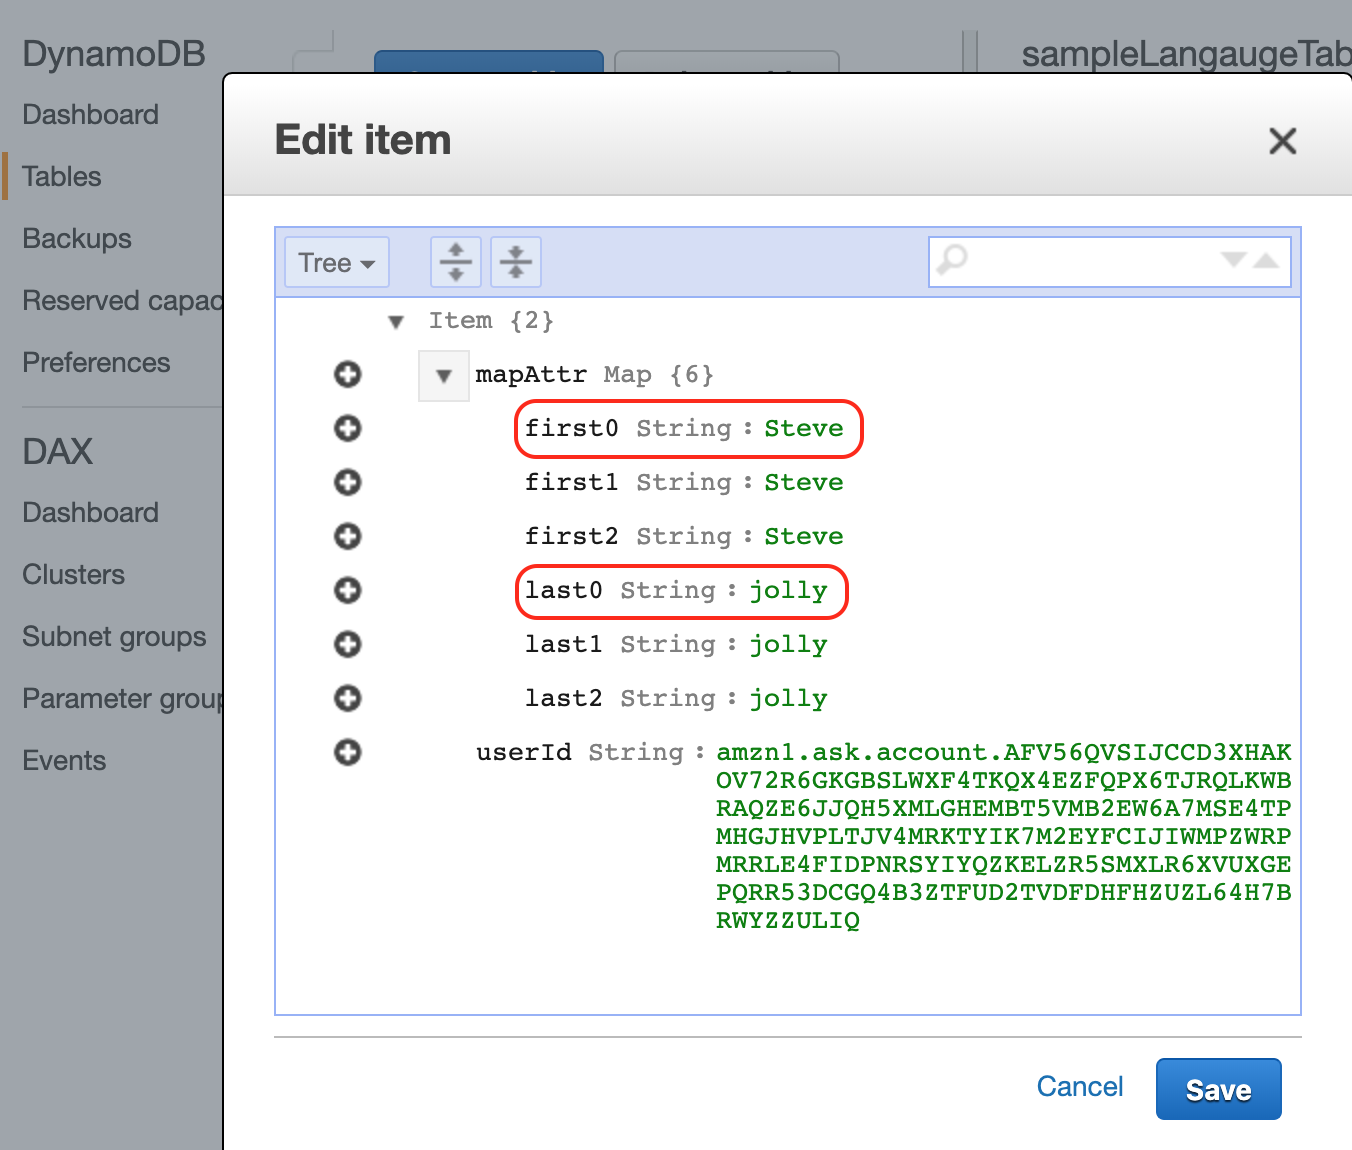Click plus icon beside last1 row
This screenshot has width=1352, height=1150.
[x=348, y=645]
